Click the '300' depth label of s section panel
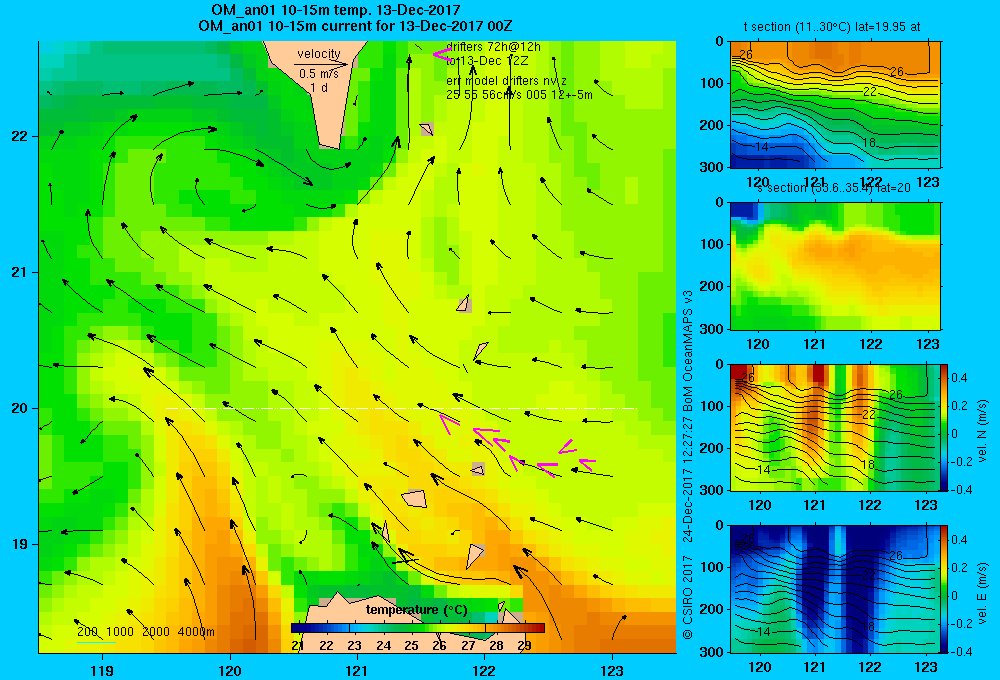Viewport: 1000px width, 680px height. coord(712,329)
